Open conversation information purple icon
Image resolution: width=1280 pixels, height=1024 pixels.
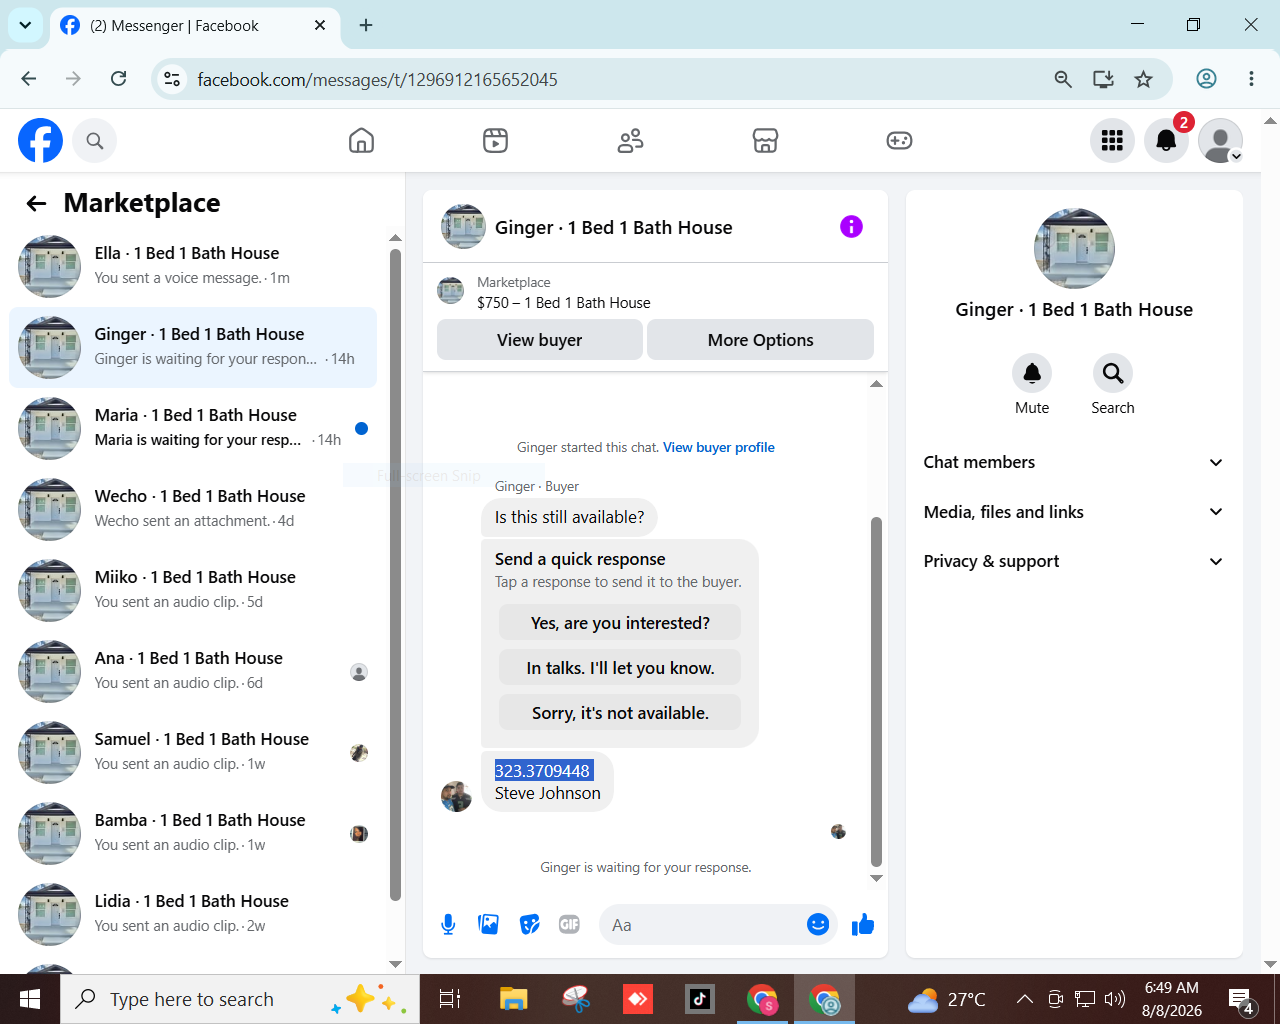point(851,227)
